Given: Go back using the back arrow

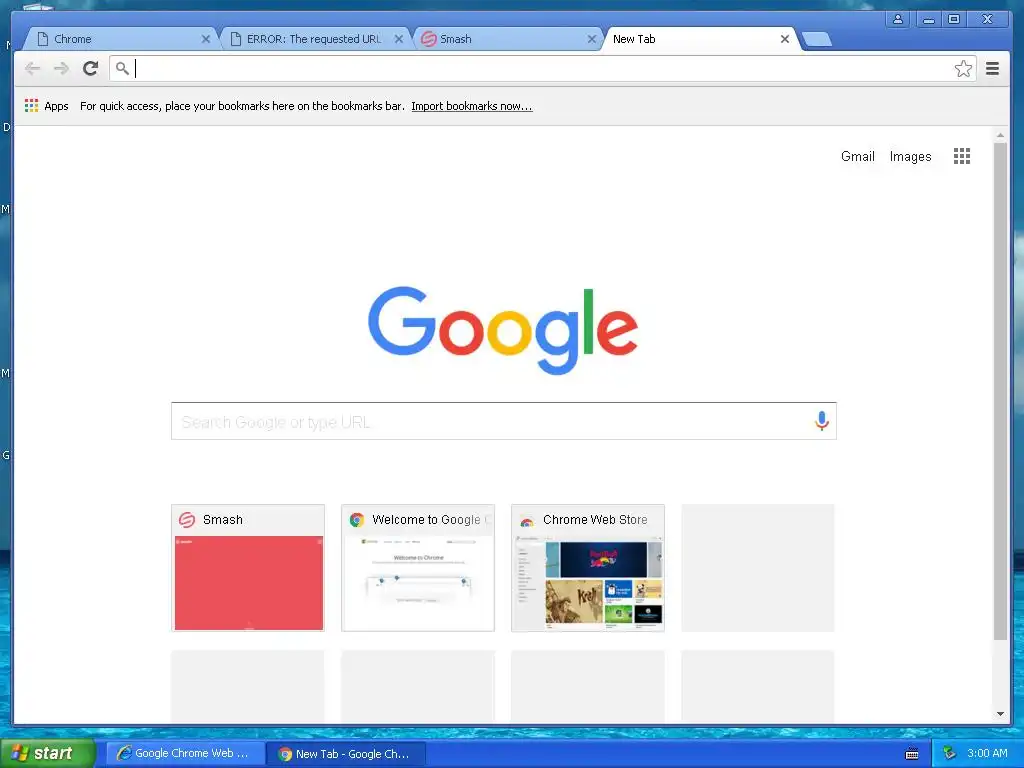Looking at the screenshot, I should [x=33, y=69].
